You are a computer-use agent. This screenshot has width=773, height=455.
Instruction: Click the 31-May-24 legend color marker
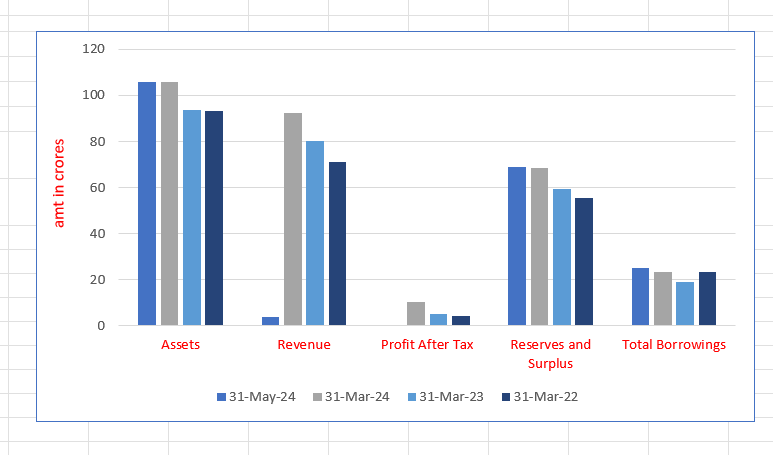click(x=222, y=397)
